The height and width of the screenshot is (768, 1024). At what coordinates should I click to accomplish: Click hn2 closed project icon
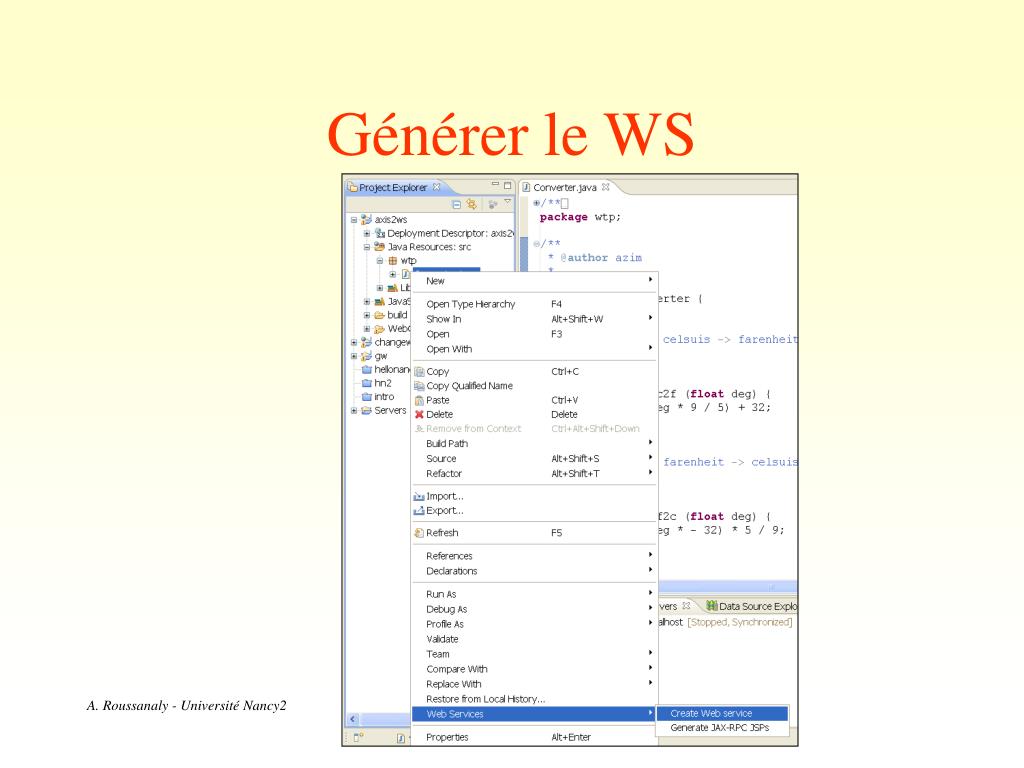coord(366,383)
